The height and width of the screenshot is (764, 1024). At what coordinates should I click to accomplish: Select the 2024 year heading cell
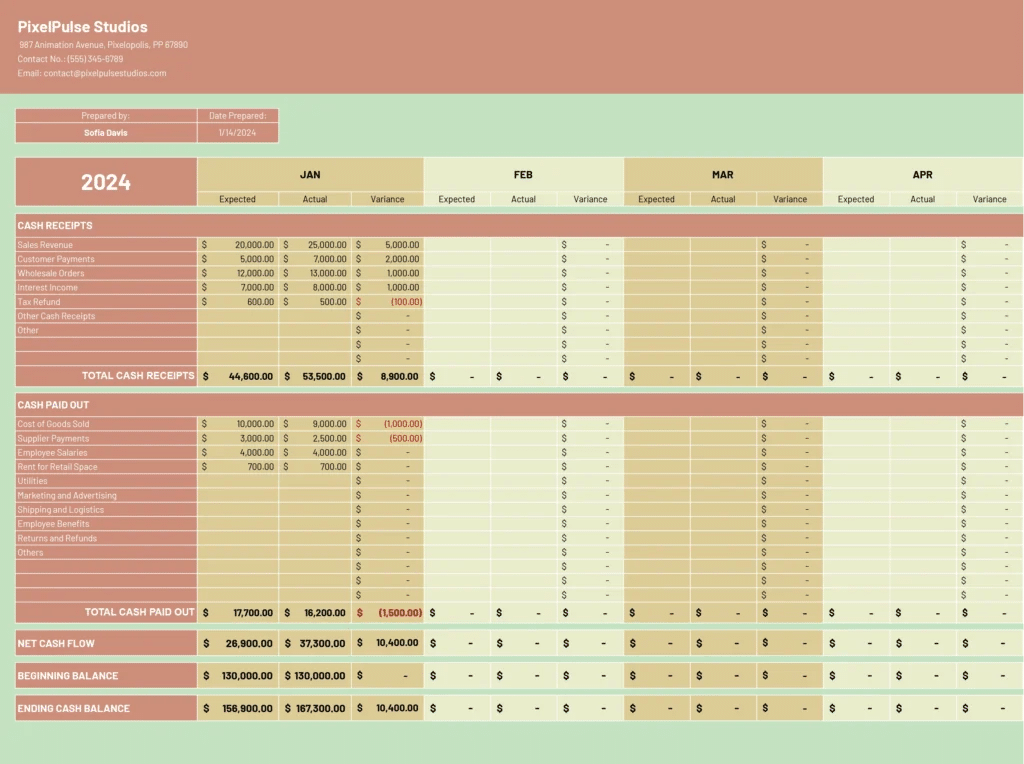[106, 182]
